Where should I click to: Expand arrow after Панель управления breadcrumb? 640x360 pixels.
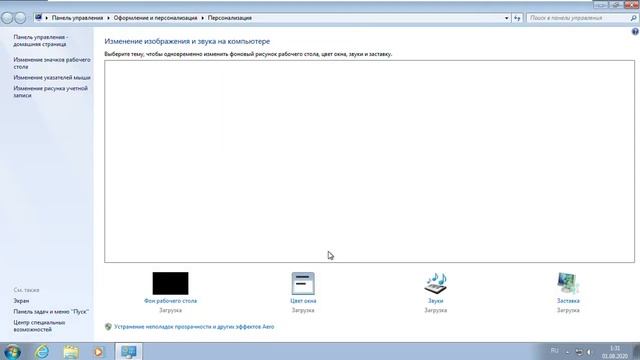[x=108, y=18]
